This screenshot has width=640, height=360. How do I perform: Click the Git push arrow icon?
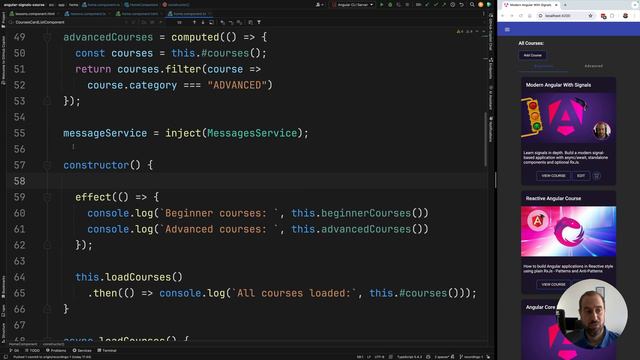coord(444,5)
